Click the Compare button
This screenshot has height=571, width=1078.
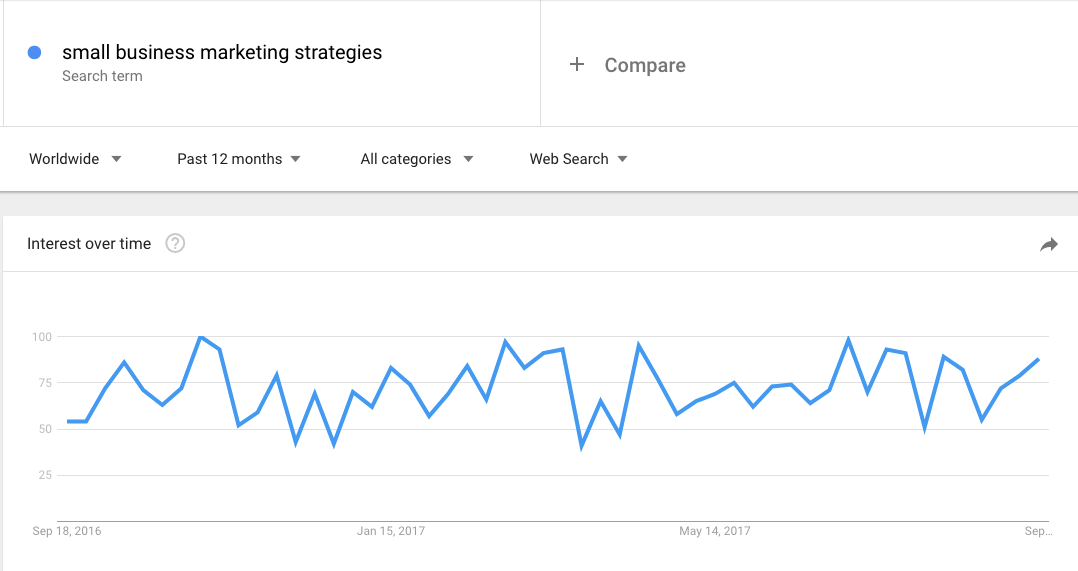[x=628, y=65]
